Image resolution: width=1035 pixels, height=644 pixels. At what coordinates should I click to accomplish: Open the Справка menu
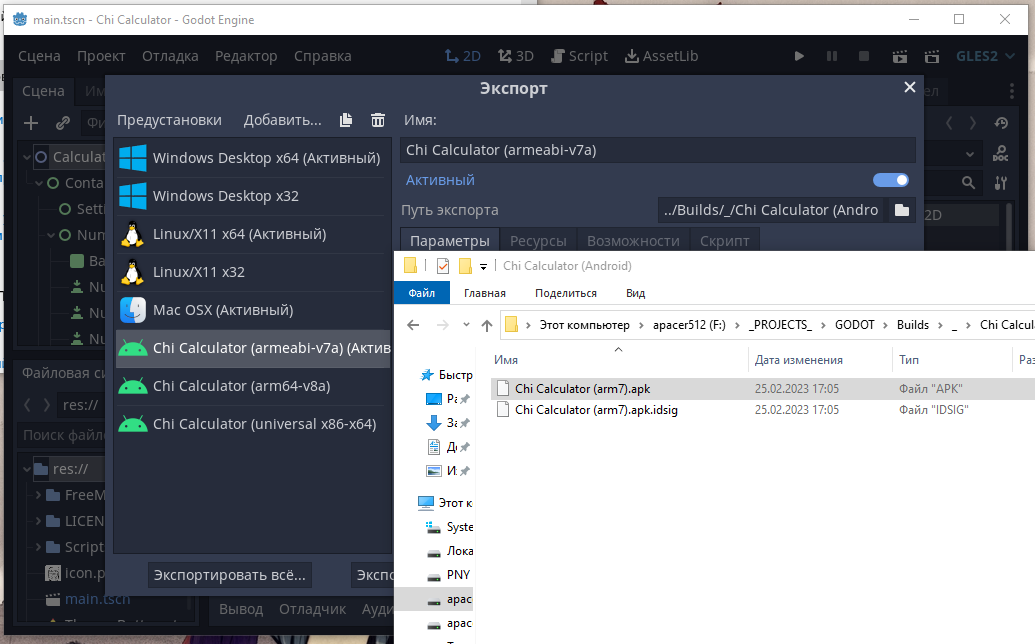click(x=323, y=56)
